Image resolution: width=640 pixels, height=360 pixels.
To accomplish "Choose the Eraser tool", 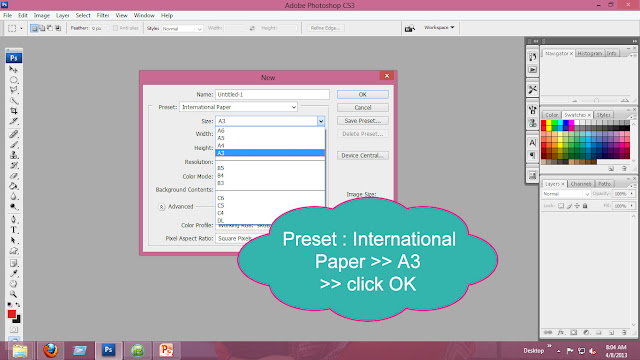I will pyautogui.click(x=13, y=176).
